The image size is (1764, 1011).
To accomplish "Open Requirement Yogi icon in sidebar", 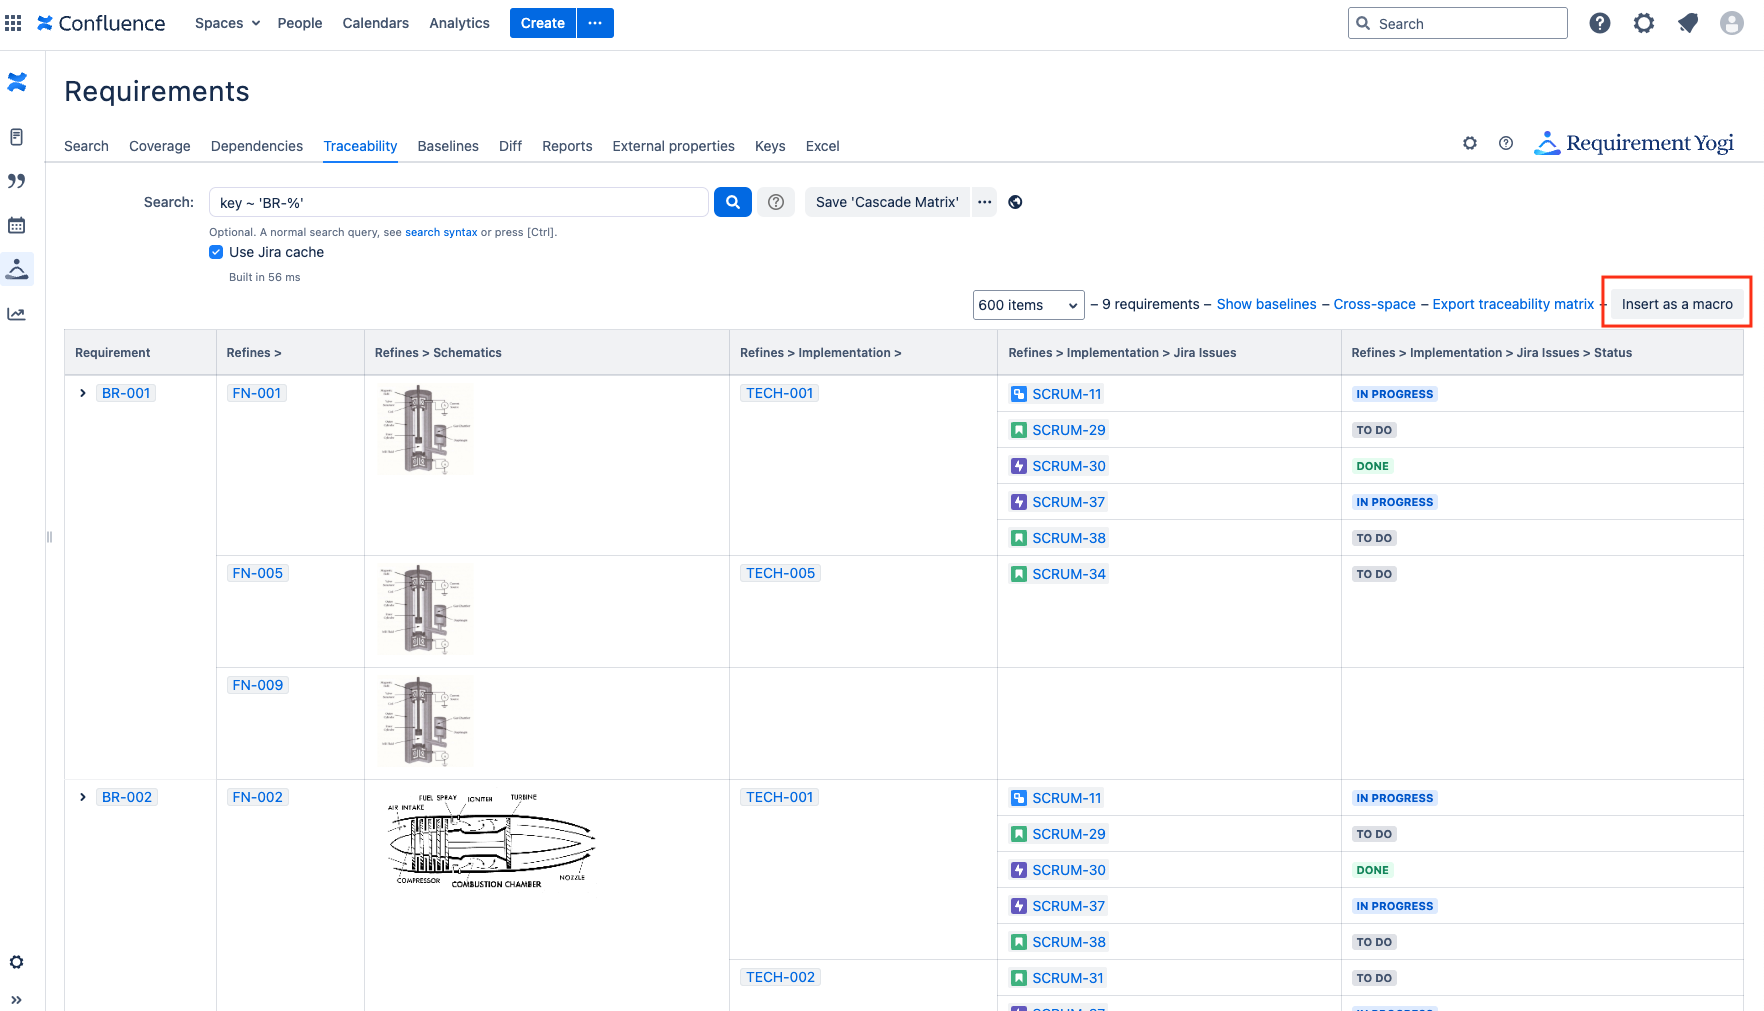I will point(17,269).
